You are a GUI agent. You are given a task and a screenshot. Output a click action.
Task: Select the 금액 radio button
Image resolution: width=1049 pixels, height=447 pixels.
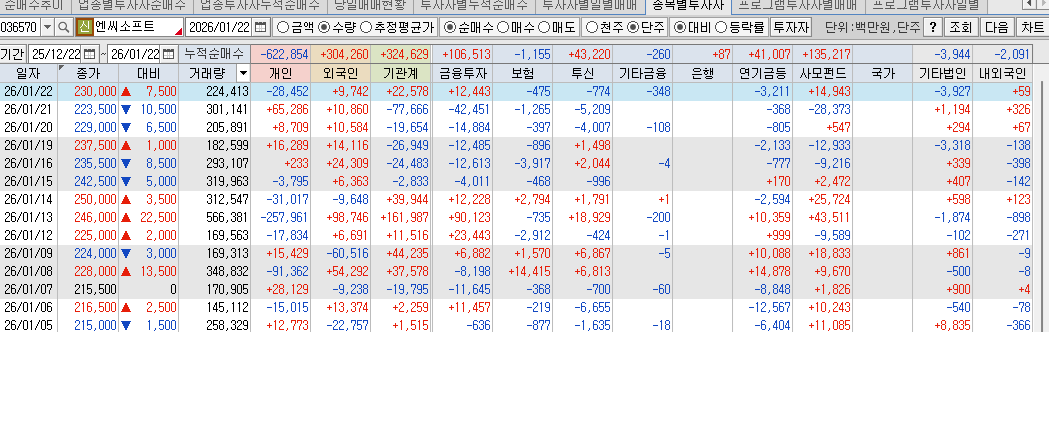(282, 27)
